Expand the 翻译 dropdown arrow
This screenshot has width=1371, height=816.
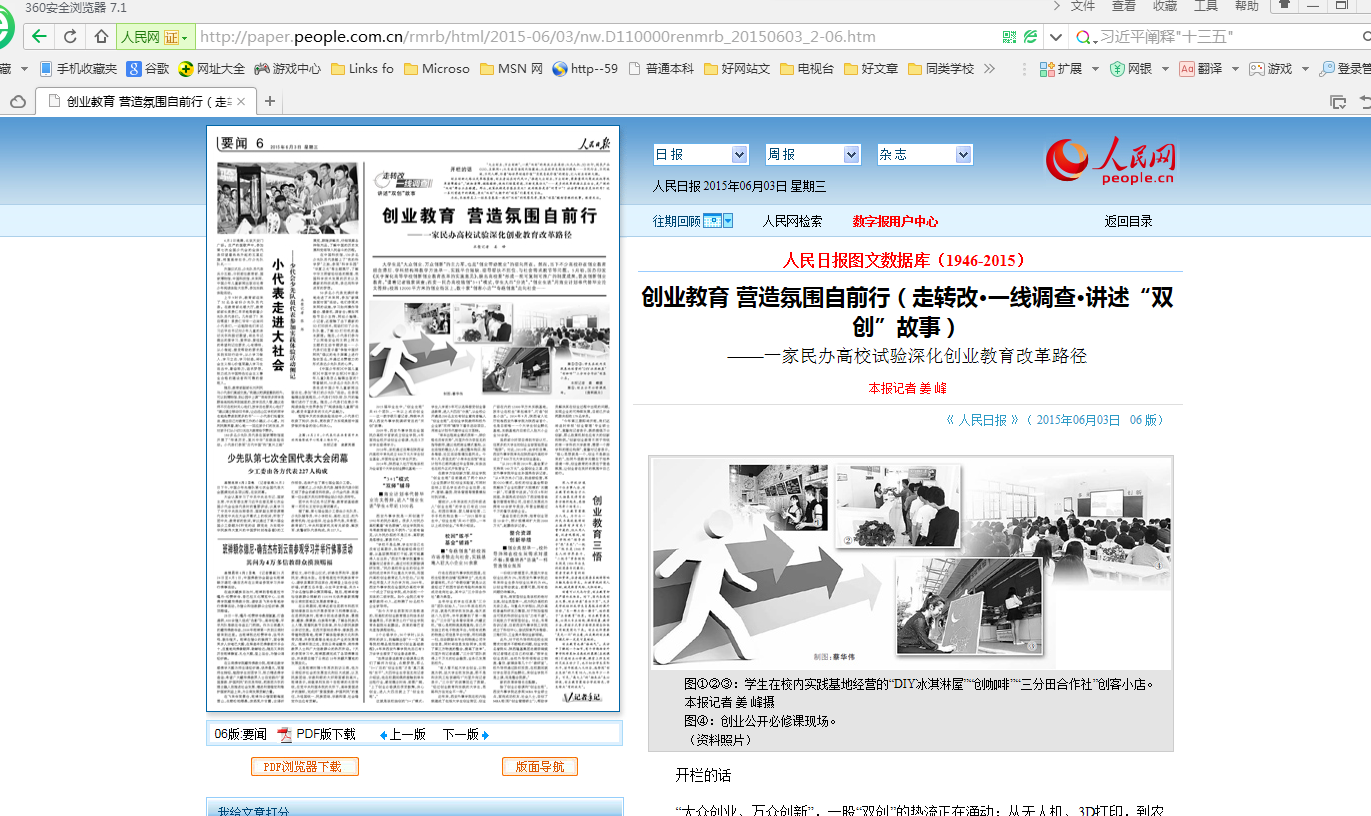tap(1236, 69)
